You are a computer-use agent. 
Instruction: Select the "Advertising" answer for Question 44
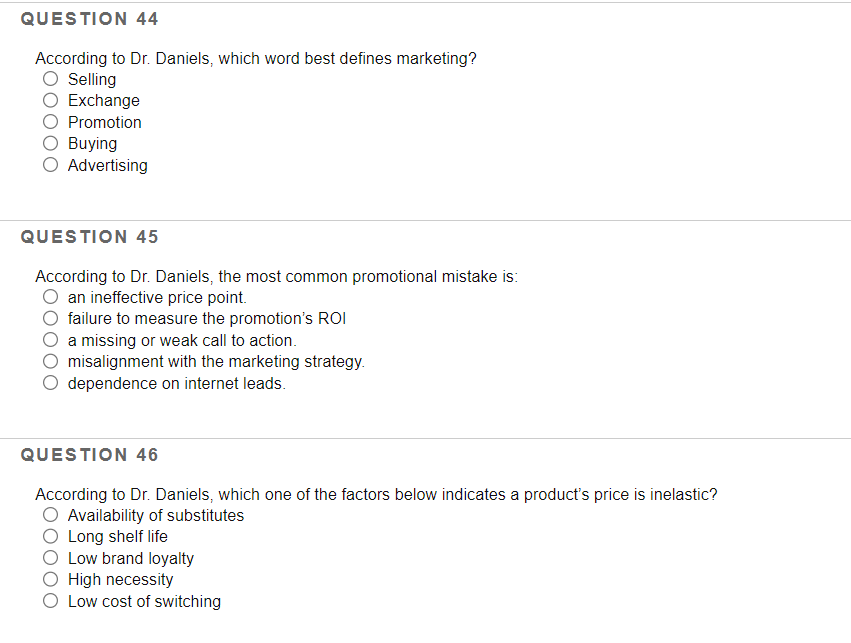[x=50, y=164]
